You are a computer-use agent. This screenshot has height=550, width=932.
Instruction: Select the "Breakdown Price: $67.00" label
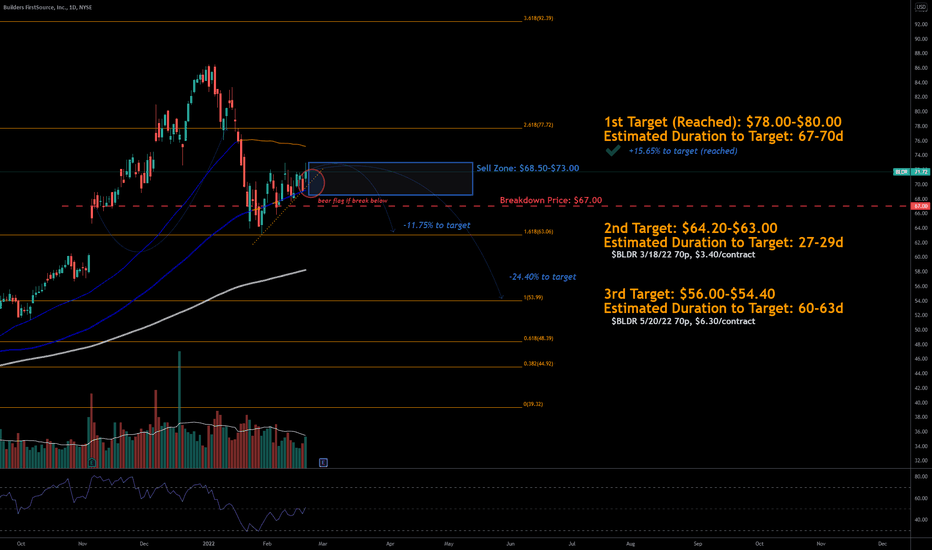551,200
